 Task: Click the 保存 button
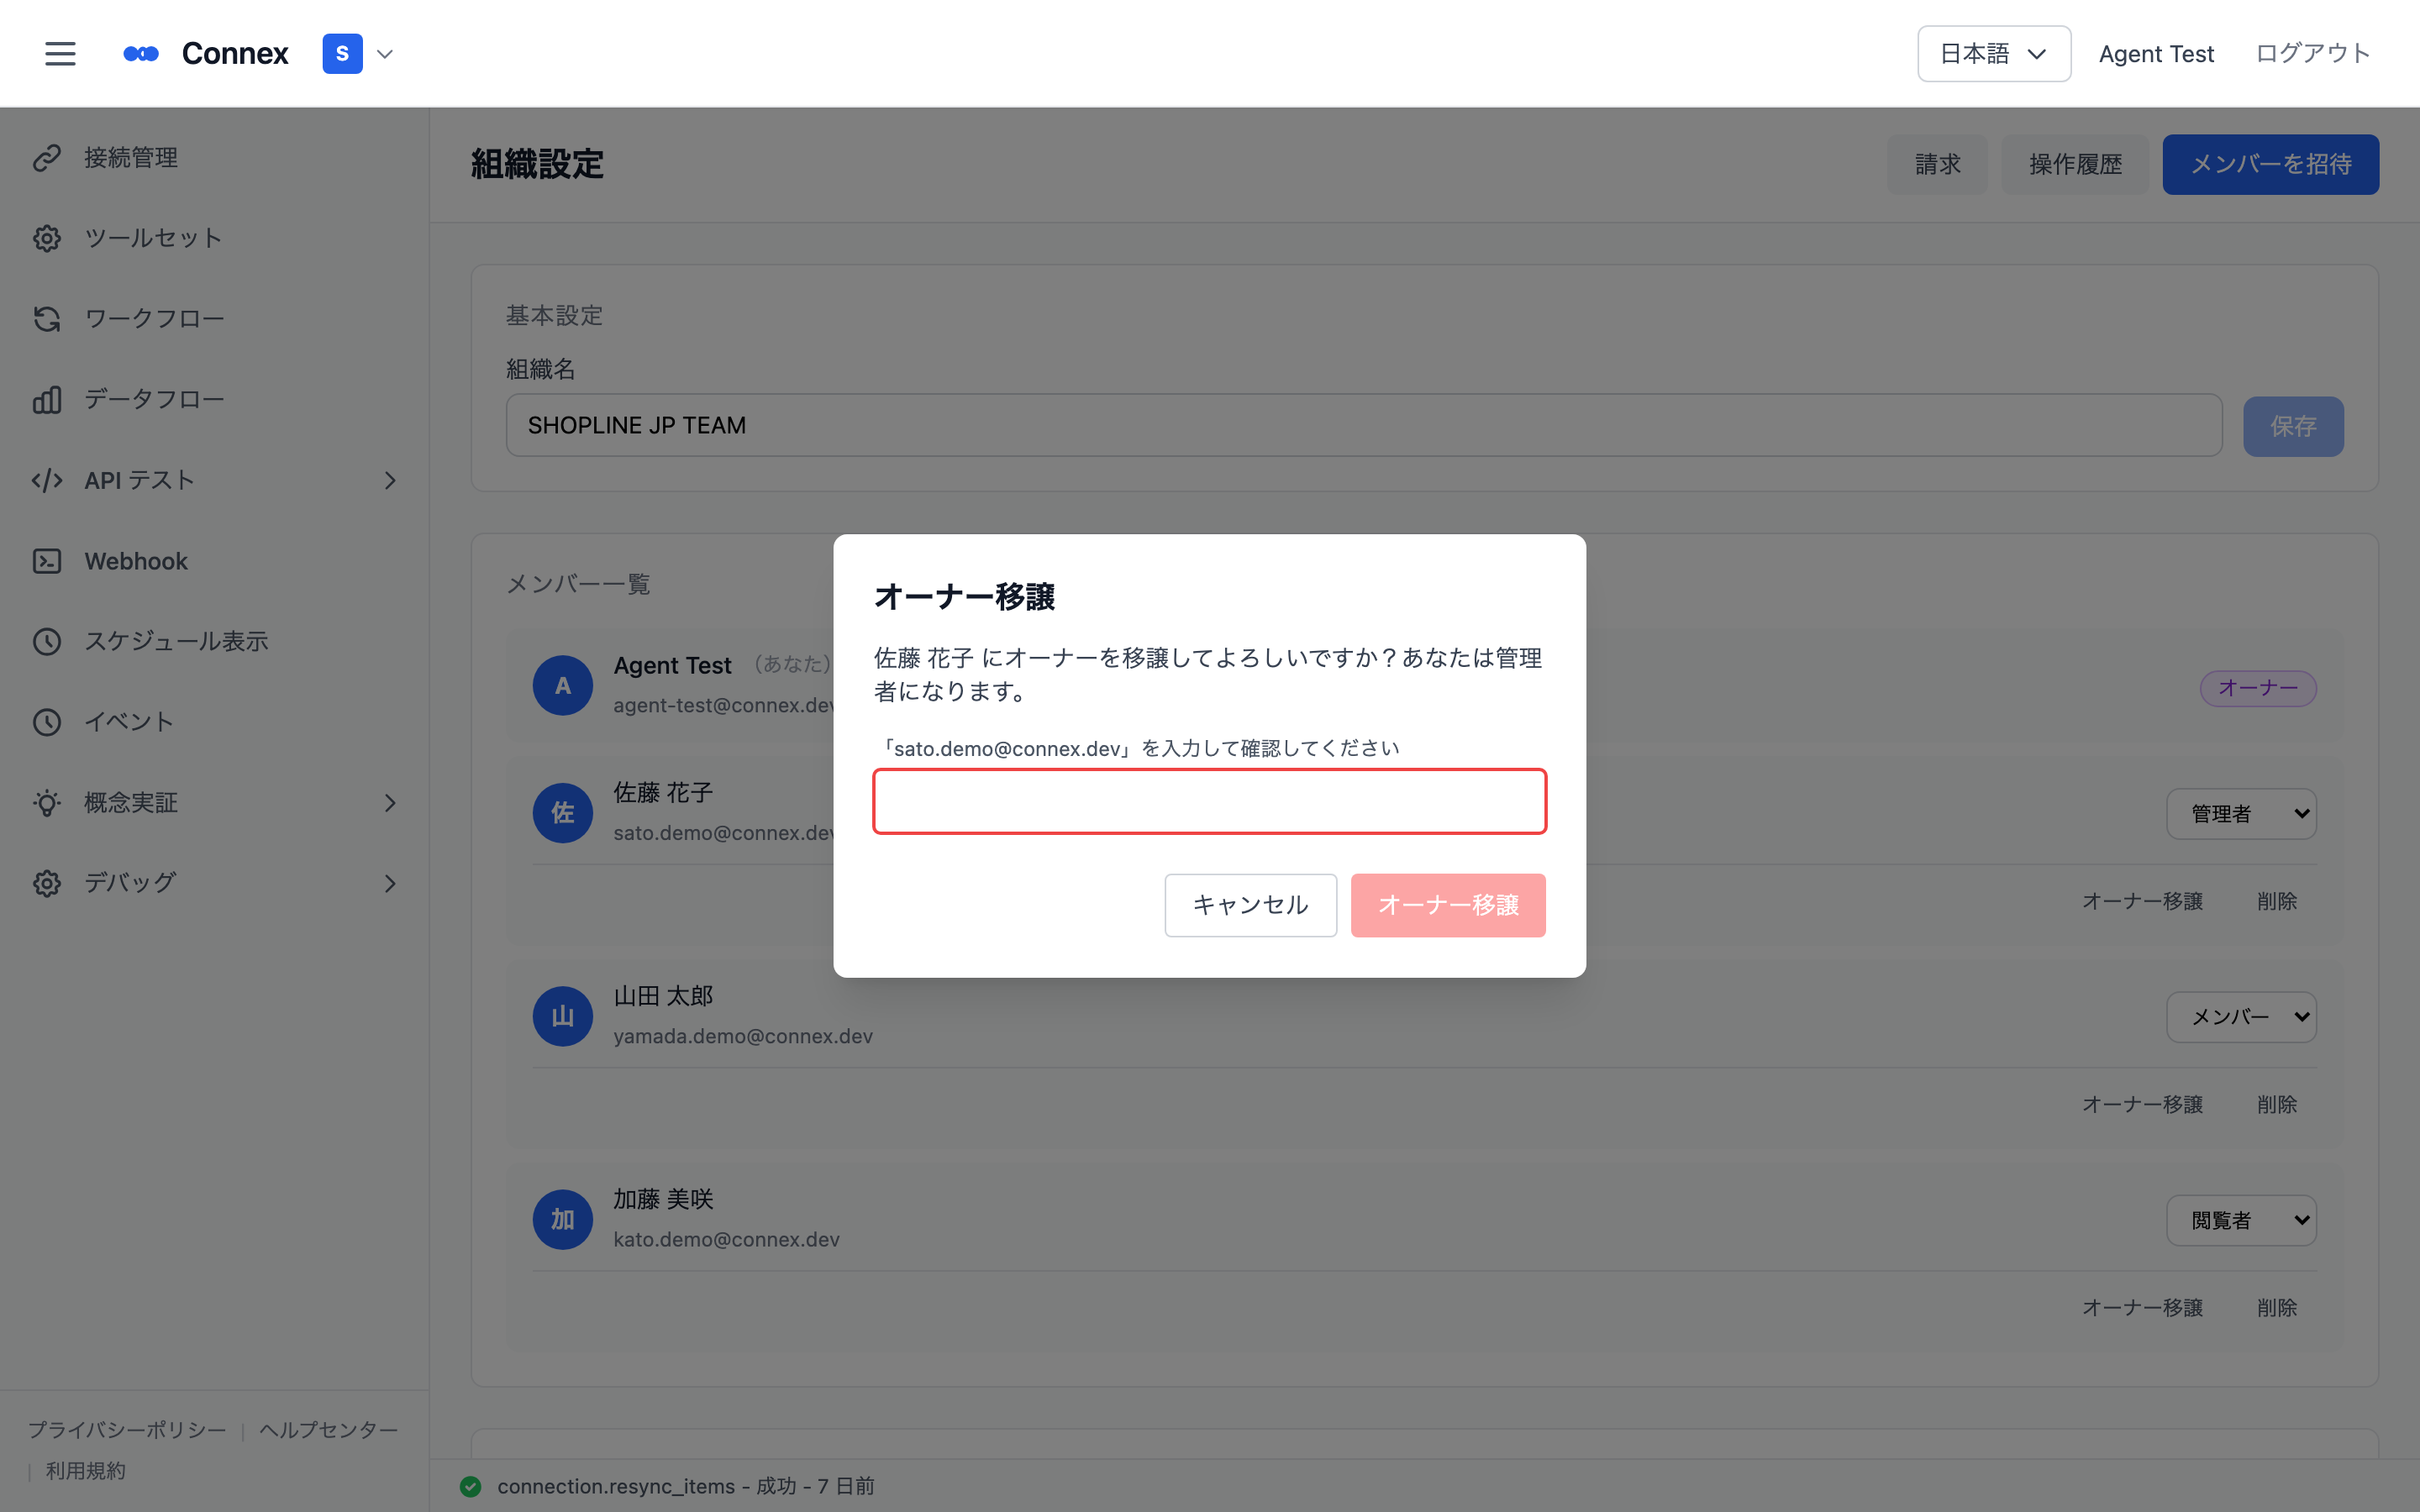[x=2293, y=427]
